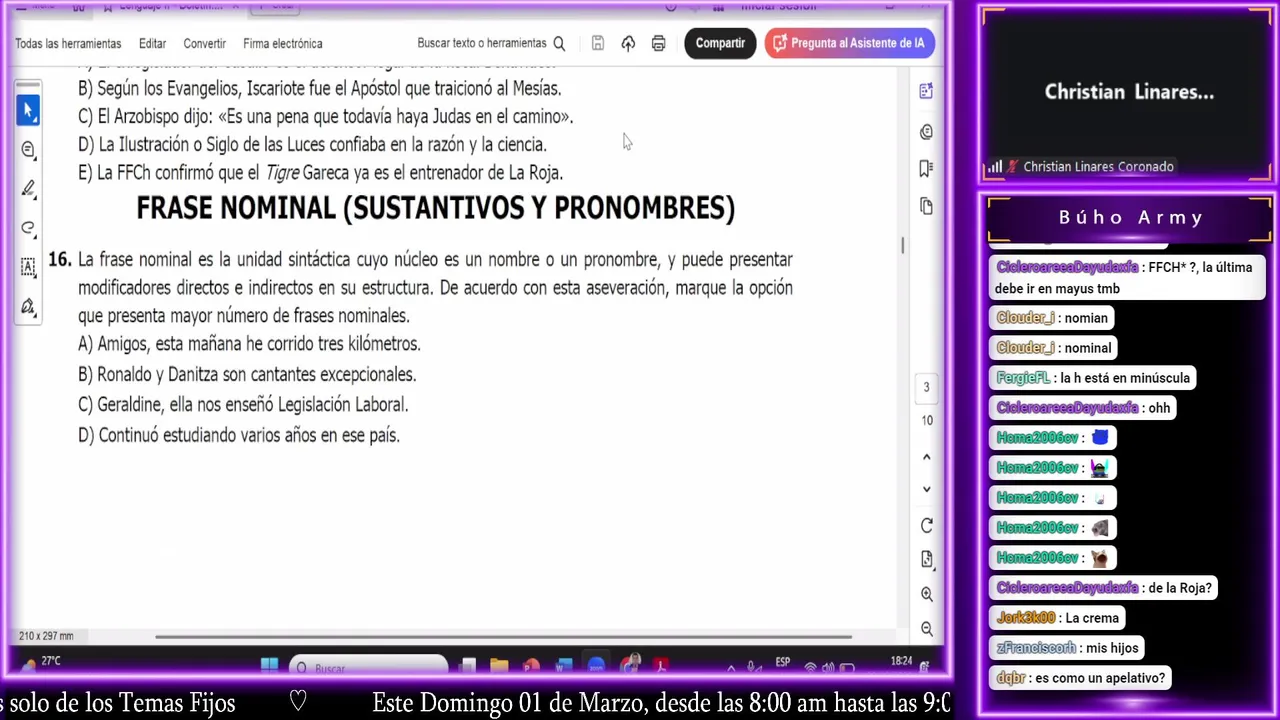
Task: Click the weather widget showing 27°C
Action: pyautogui.click(x=40, y=662)
